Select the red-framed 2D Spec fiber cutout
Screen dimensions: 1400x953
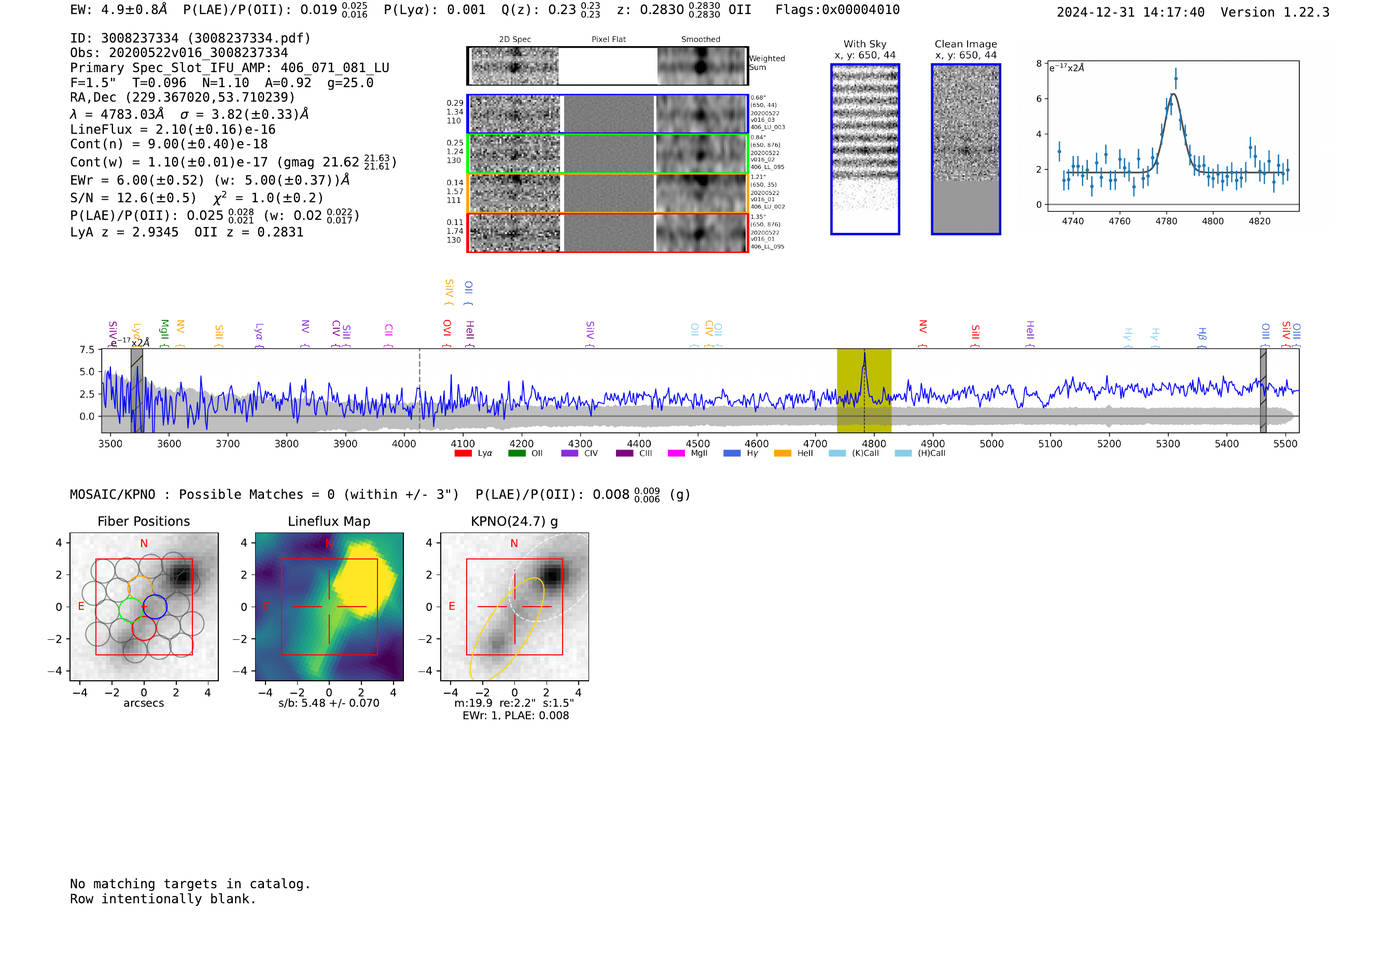point(514,233)
